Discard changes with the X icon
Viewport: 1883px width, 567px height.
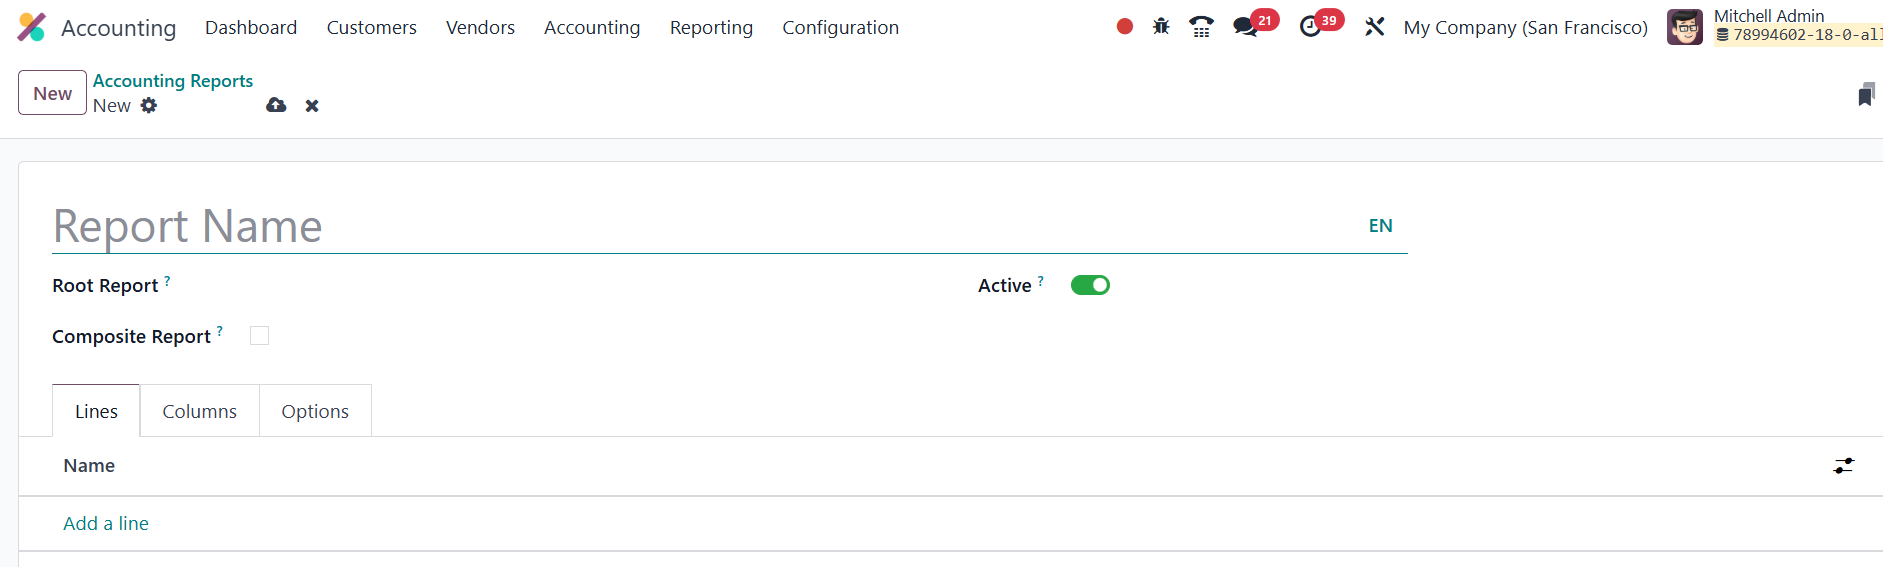(312, 106)
